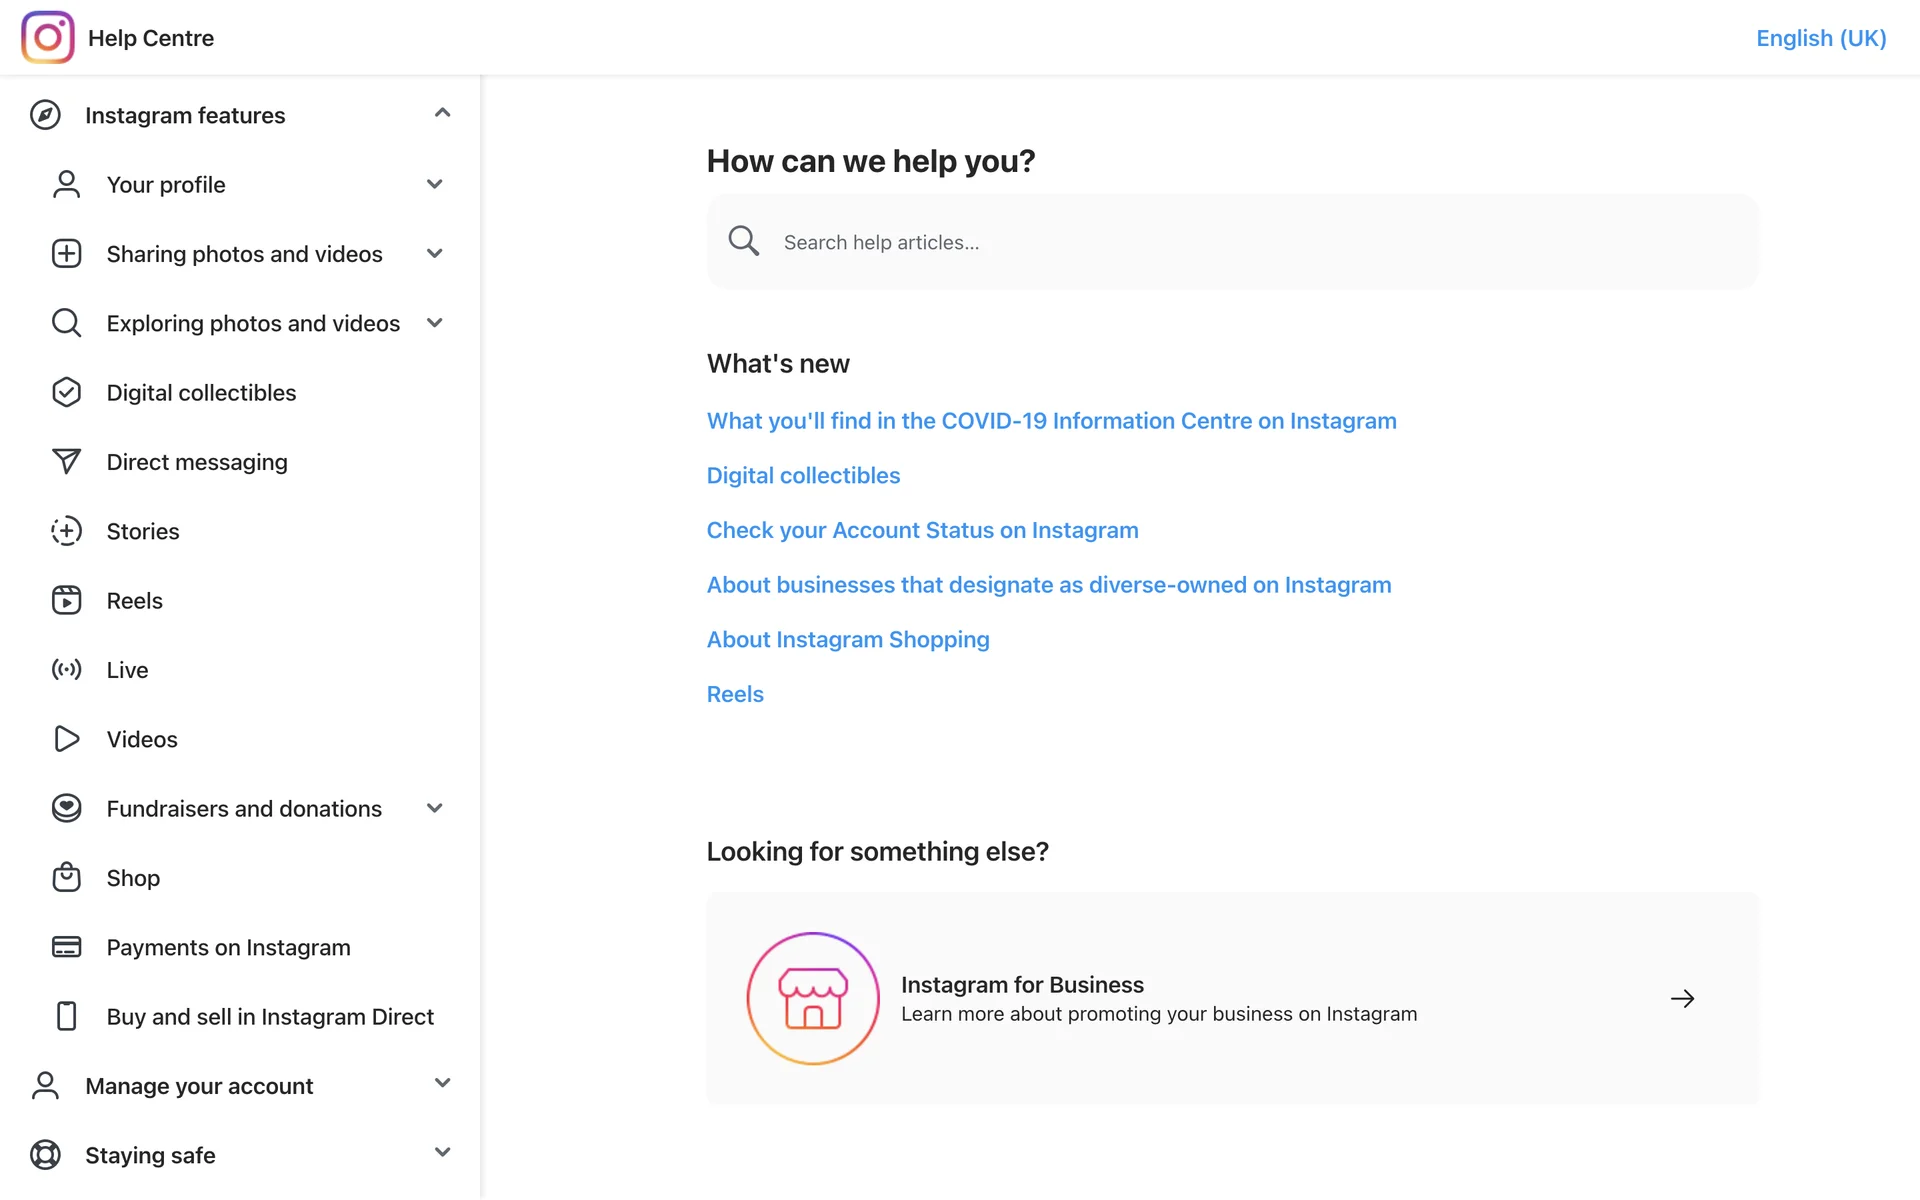Change language via English (UK)

click(x=1820, y=38)
